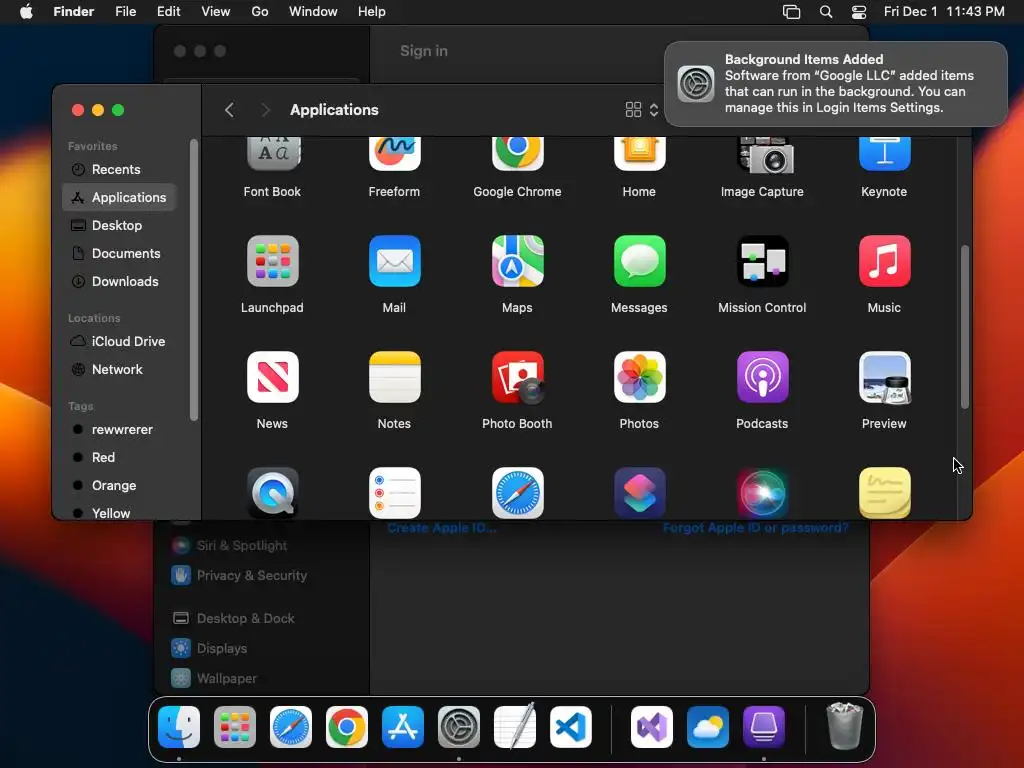Select the Shortcuts app icon
This screenshot has width=1024, height=768.
639,493
